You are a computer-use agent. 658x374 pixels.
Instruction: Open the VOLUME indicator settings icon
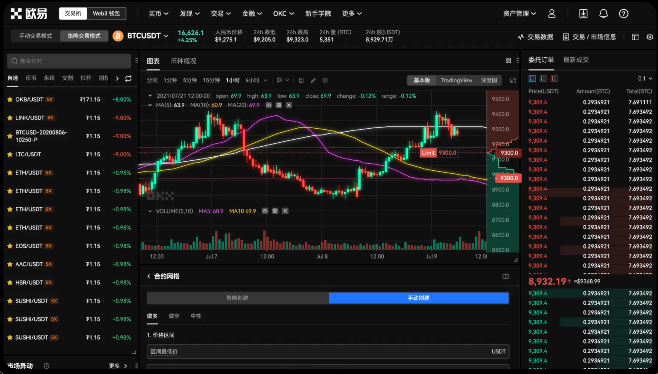pos(275,211)
